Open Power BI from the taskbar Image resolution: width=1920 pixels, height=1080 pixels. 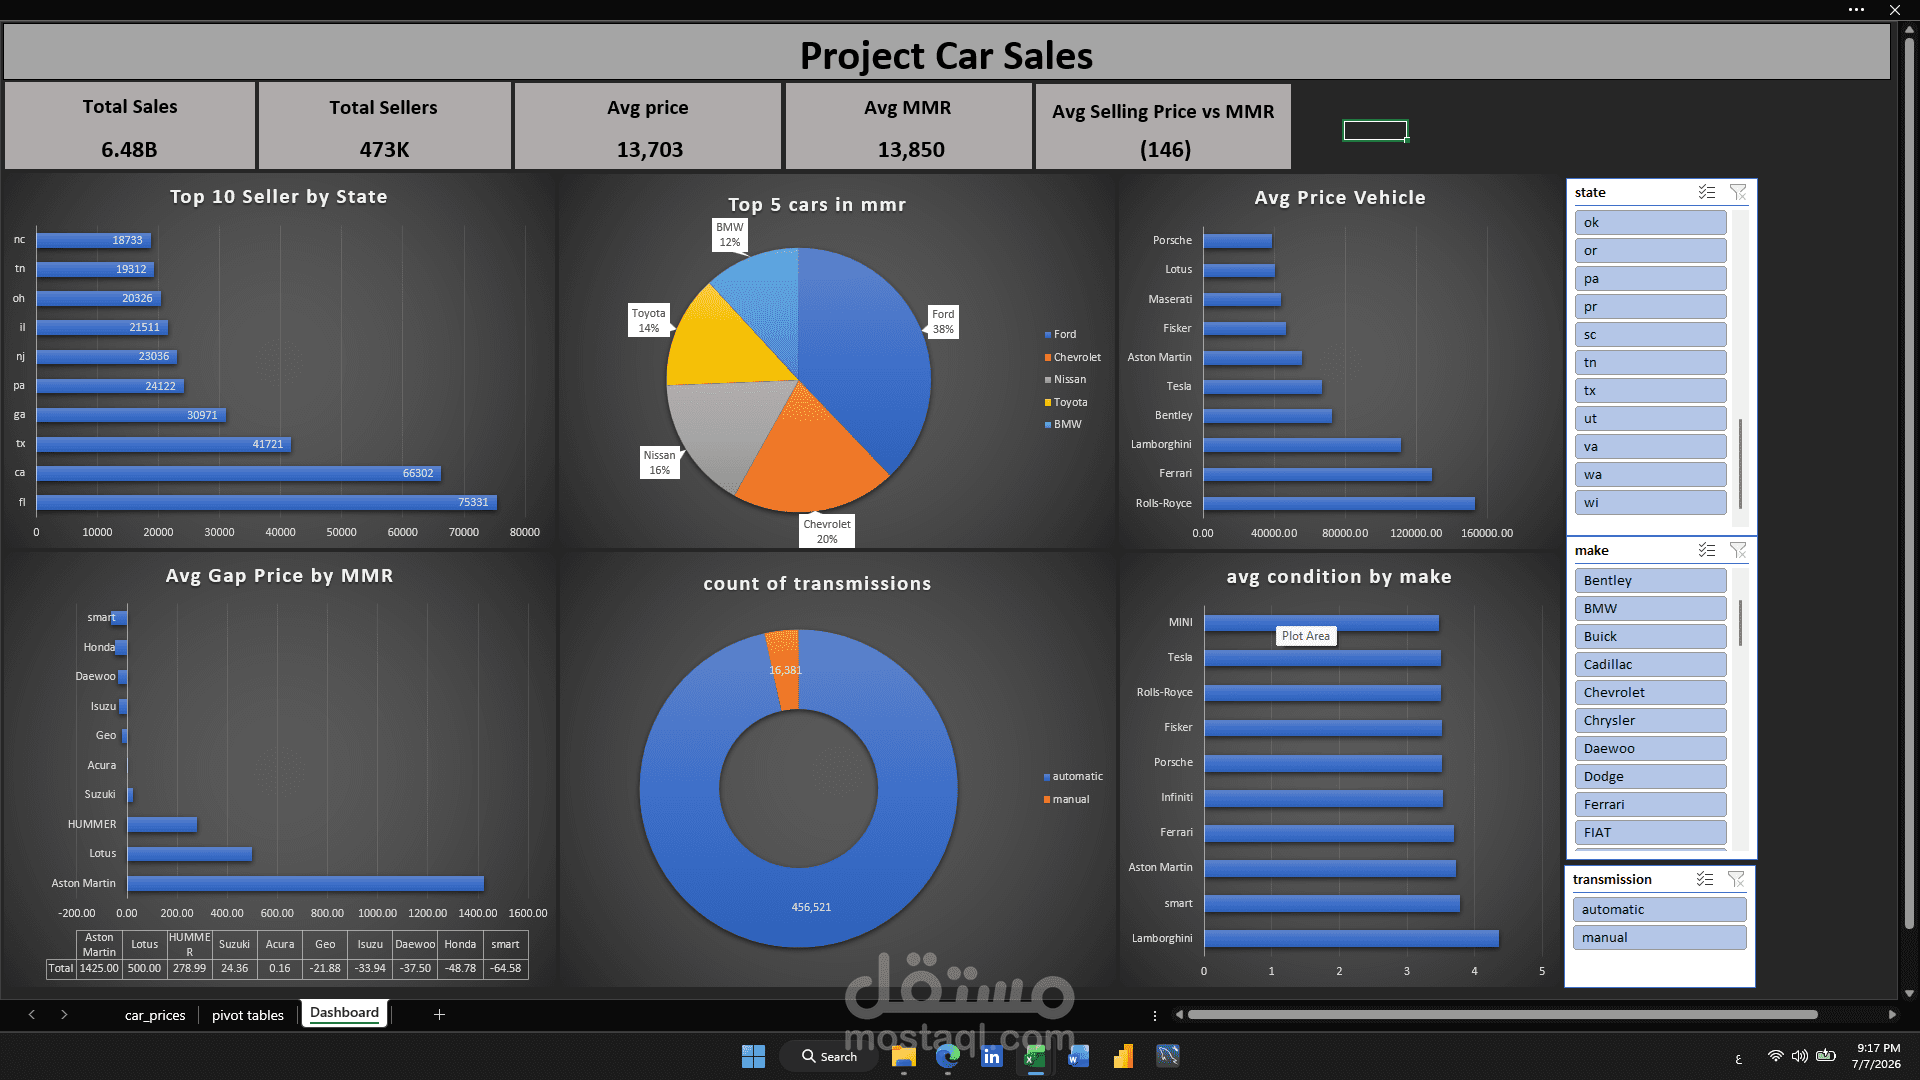1123,1056
